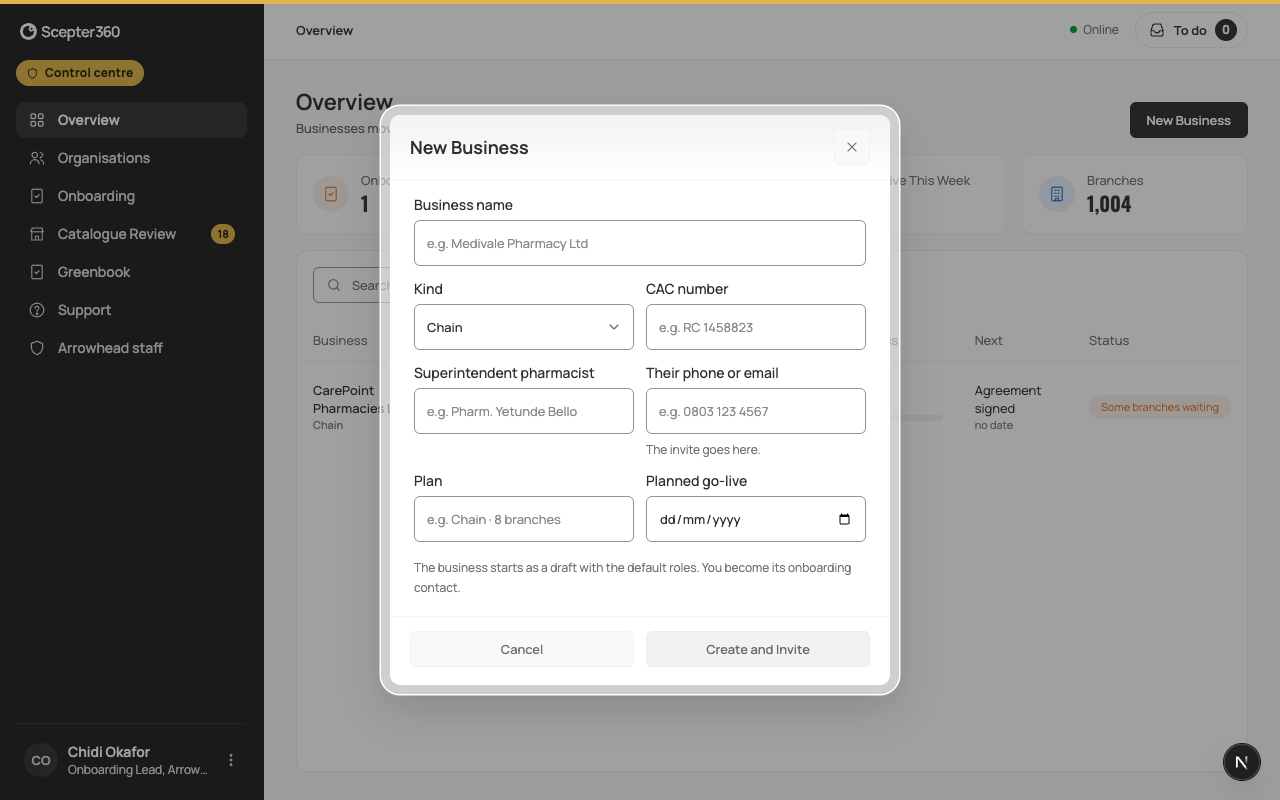The height and width of the screenshot is (800, 1280).
Task: Open Catalogue Review in sidebar
Action: (131, 234)
